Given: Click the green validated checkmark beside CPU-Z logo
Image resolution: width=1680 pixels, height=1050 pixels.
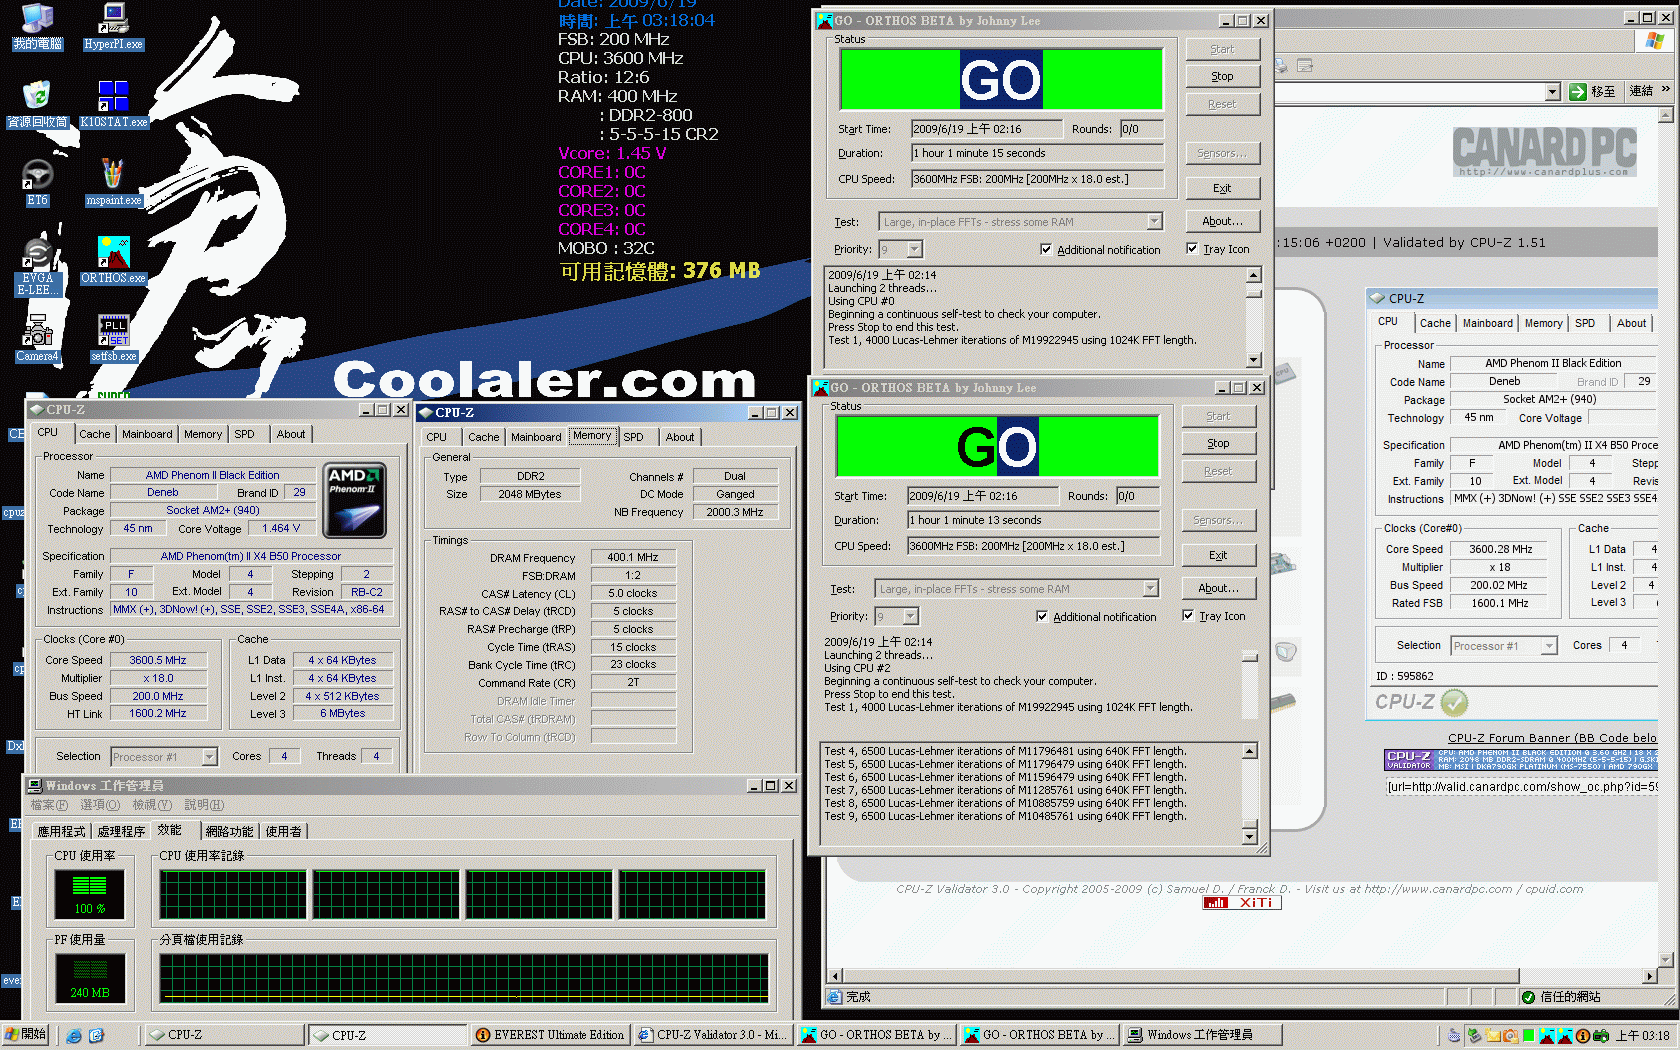Looking at the screenshot, I should coord(1455,702).
